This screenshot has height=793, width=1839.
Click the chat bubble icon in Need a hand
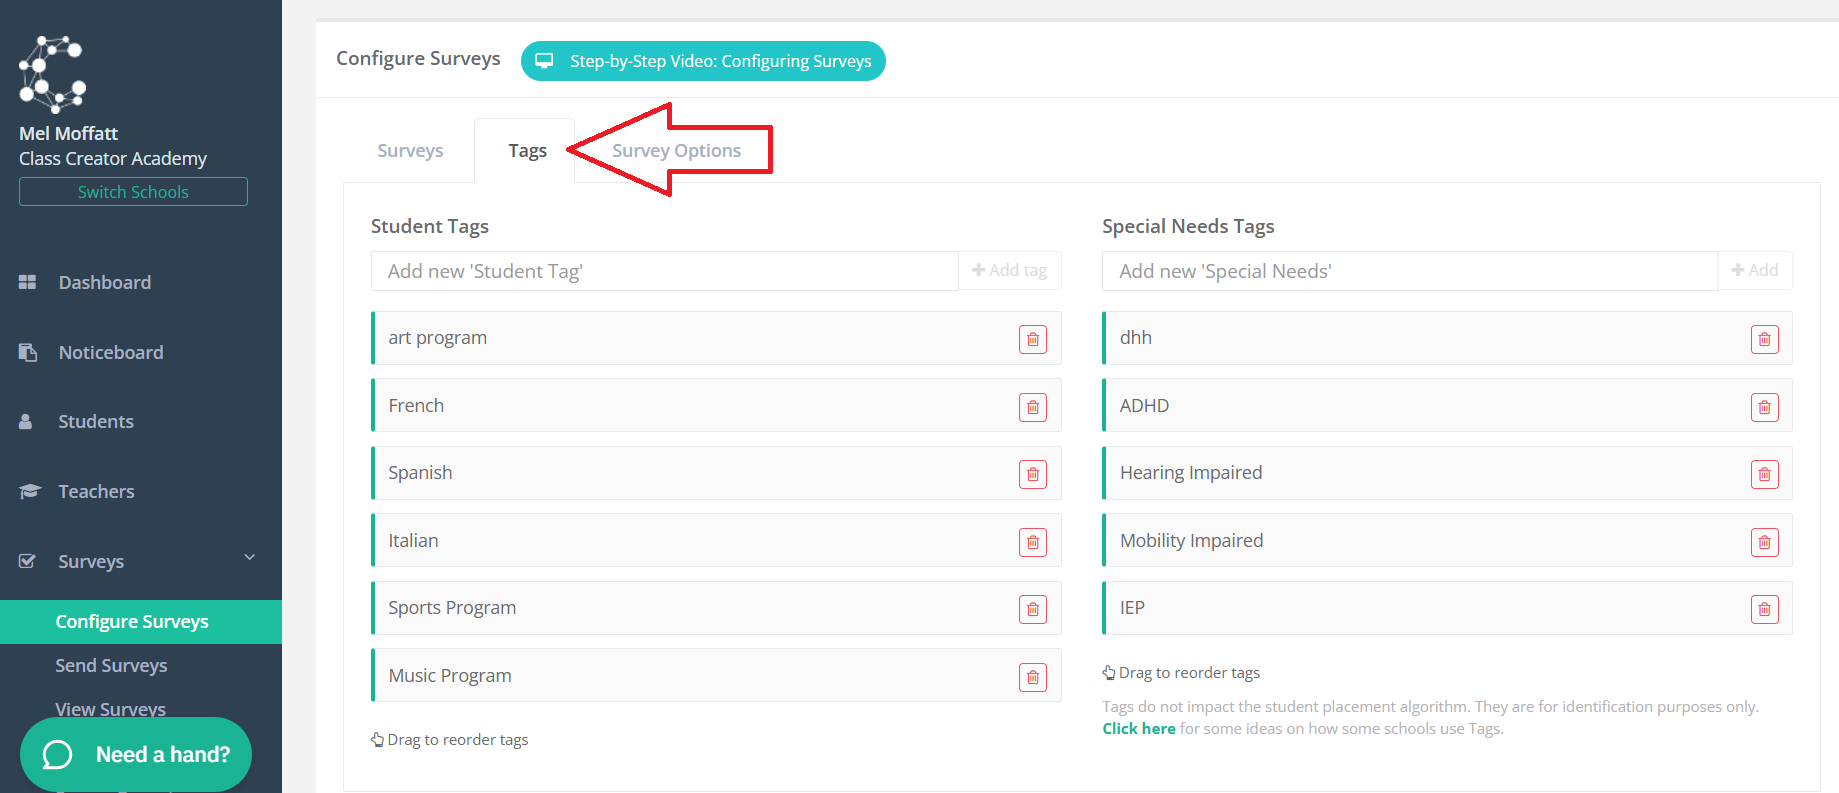pos(58,754)
